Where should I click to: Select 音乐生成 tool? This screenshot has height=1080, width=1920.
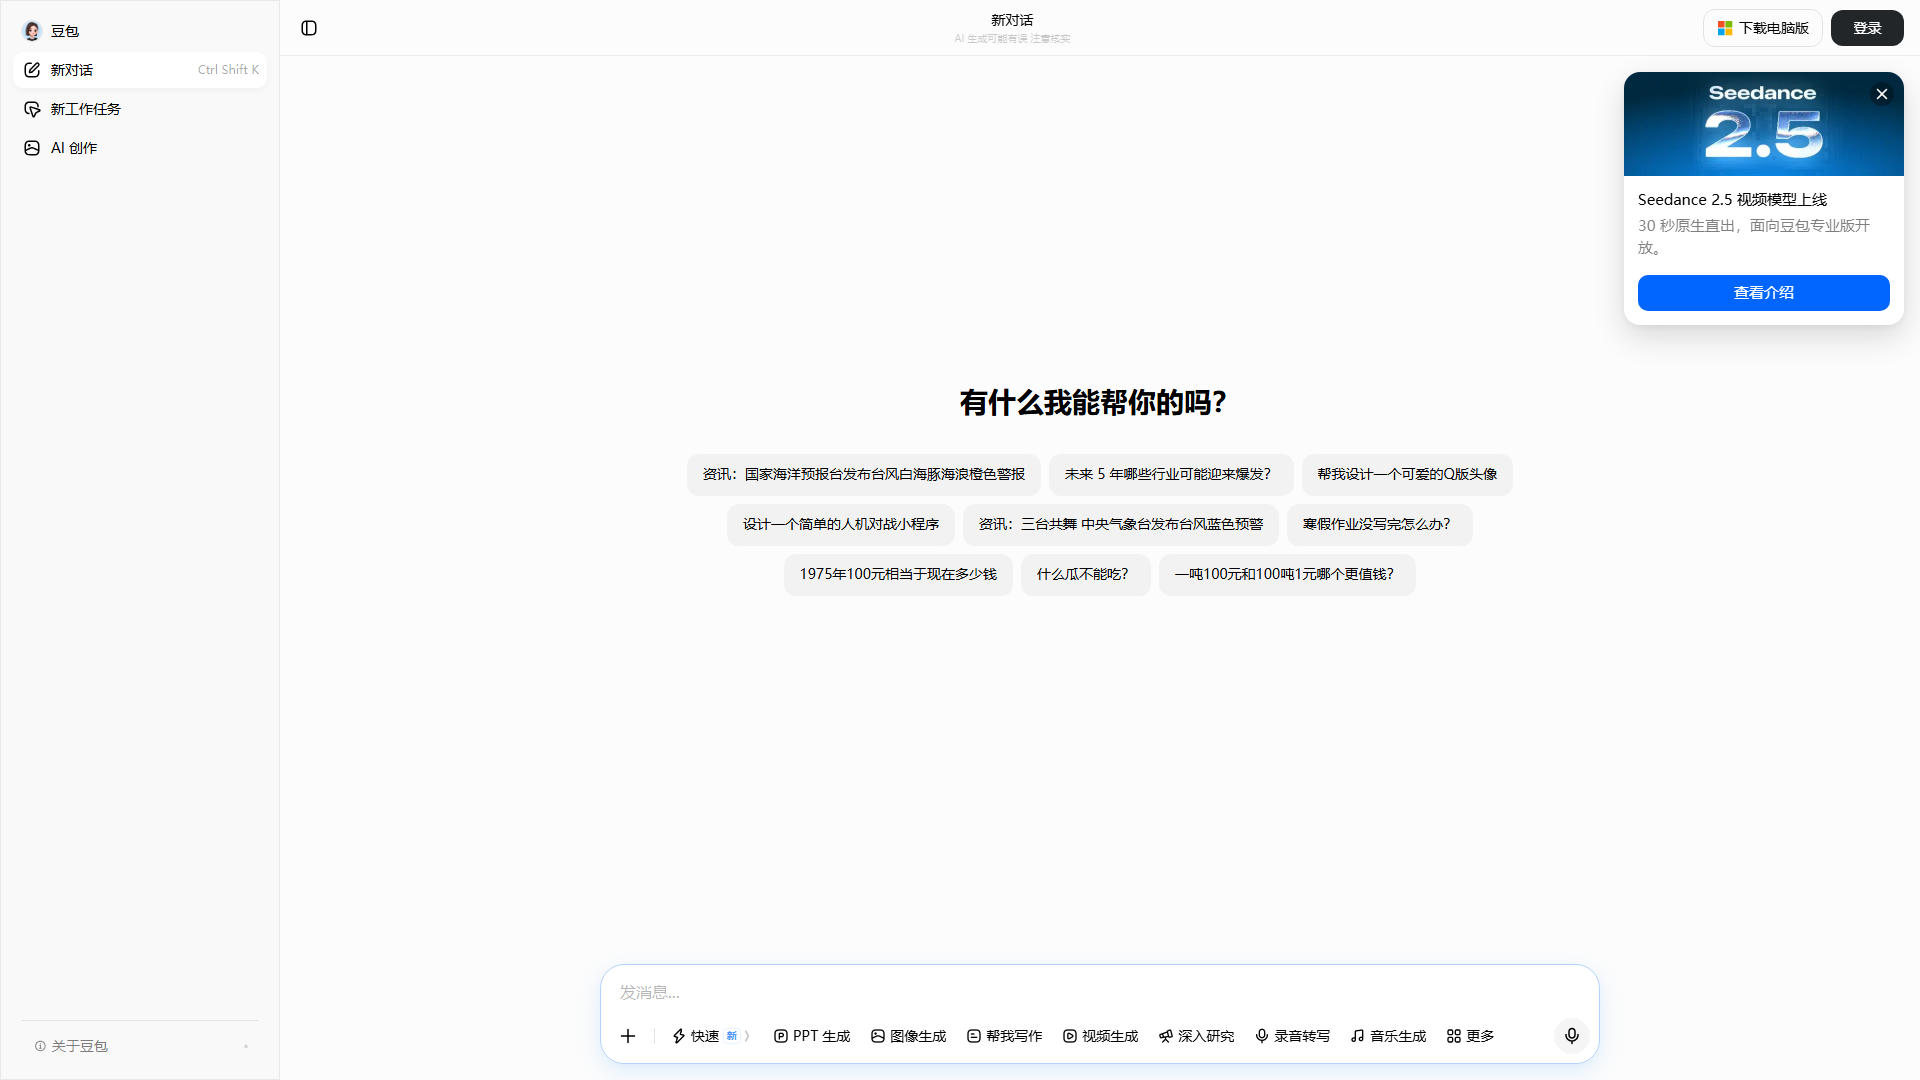point(1388,1036)
